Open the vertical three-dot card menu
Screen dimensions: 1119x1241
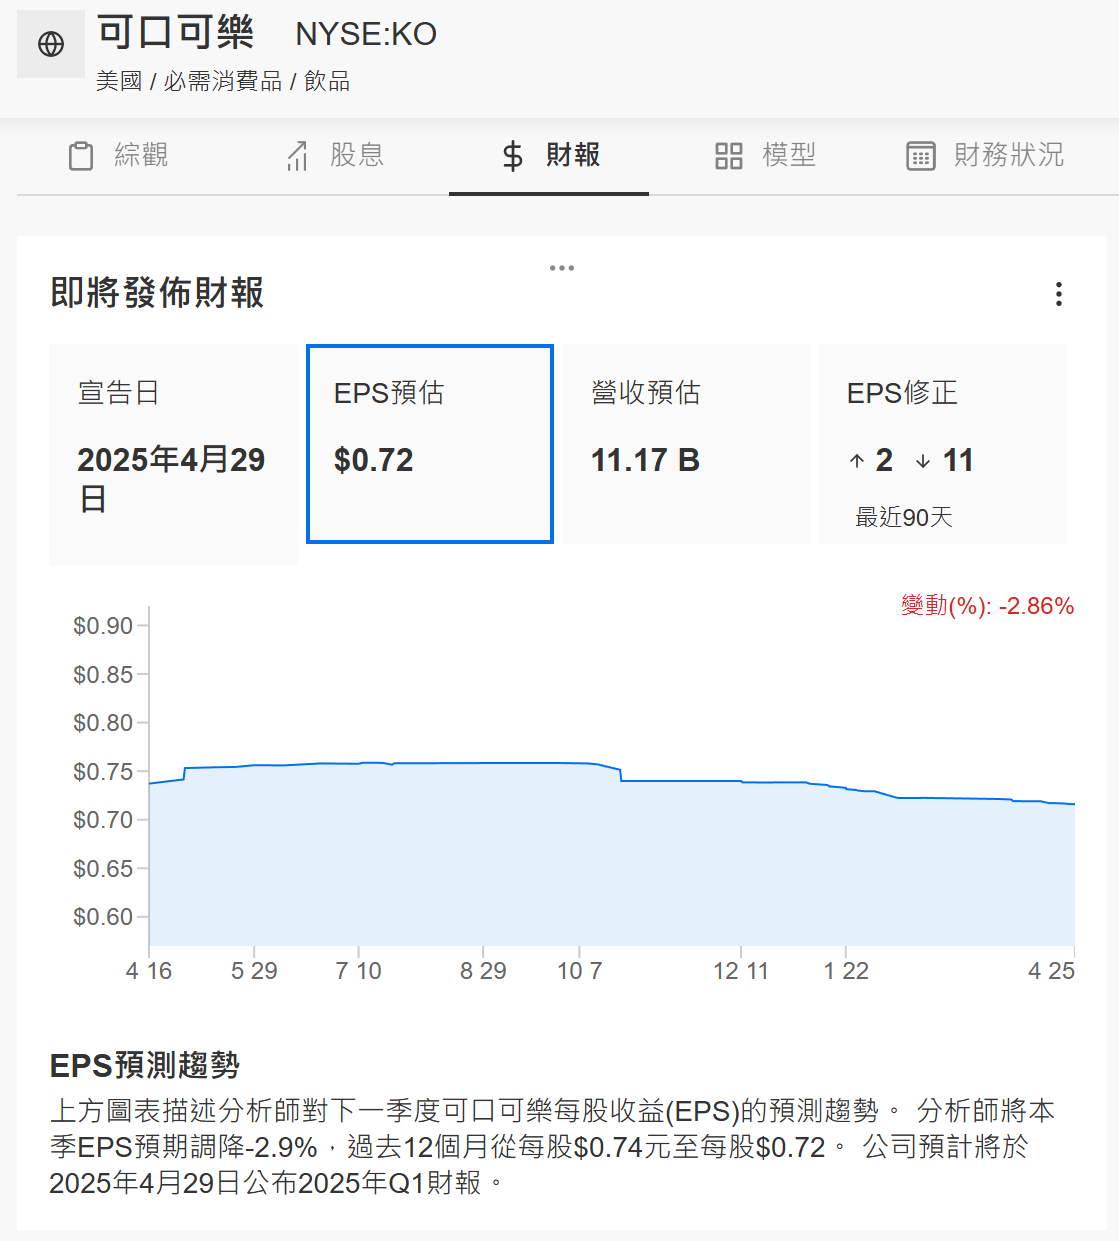click(x=1059, y=294)
